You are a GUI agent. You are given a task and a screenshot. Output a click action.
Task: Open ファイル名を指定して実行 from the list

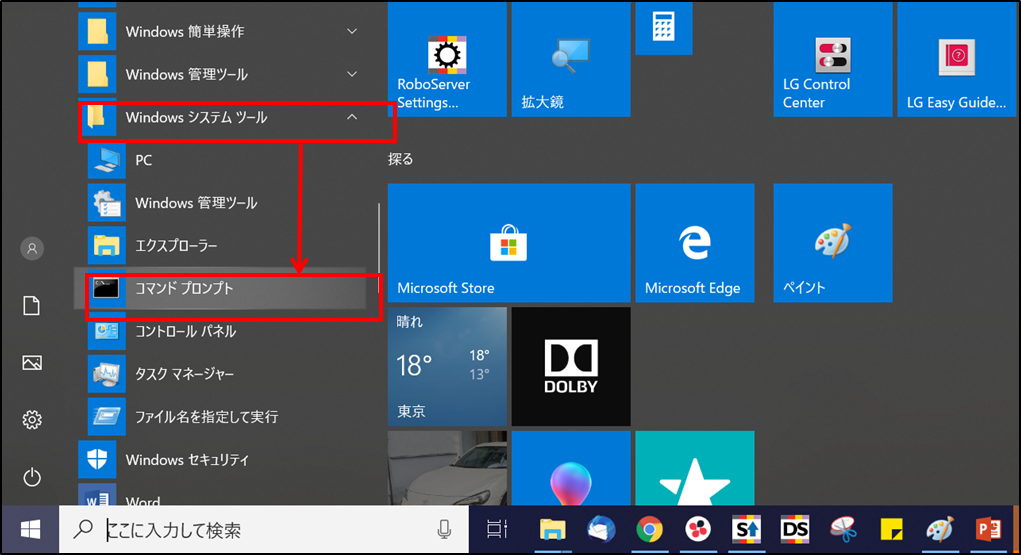228,416
